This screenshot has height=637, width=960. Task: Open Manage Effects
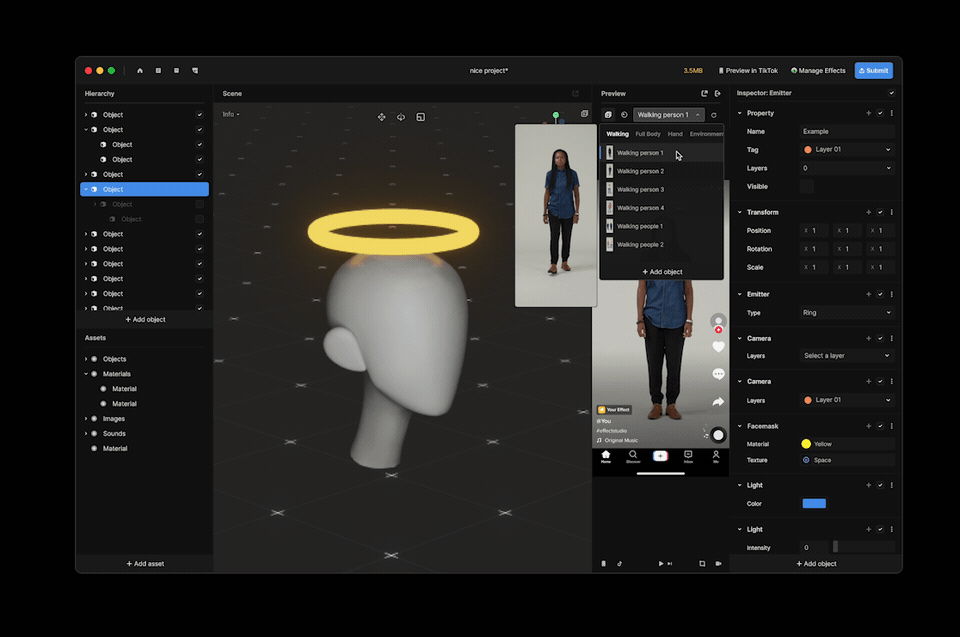click(x=818, y=70)
